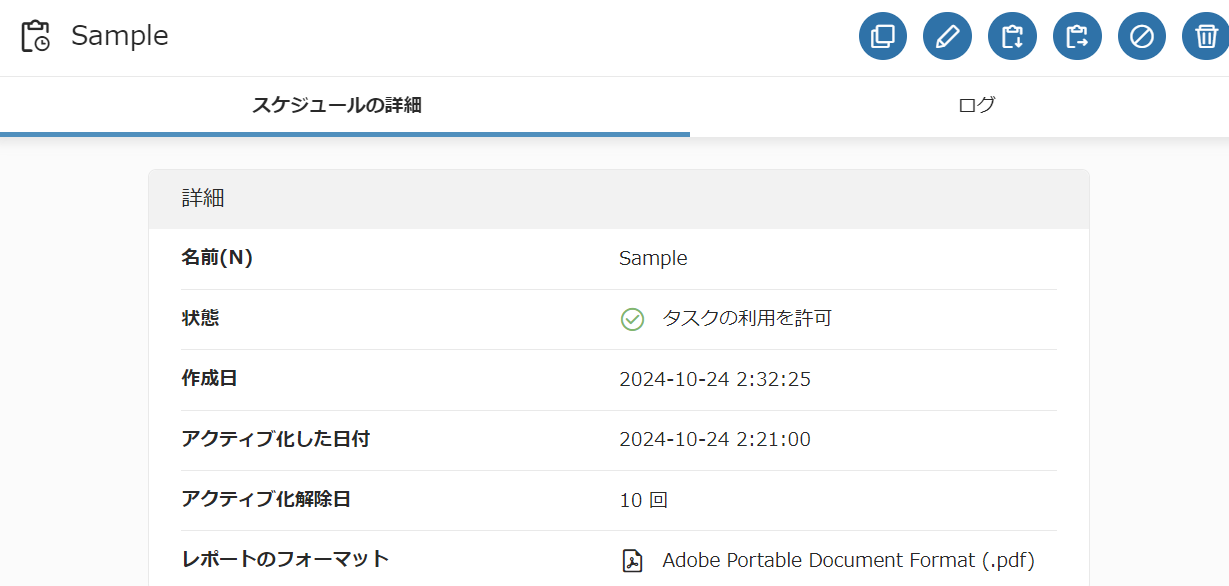The image size is (1229, 586).
Task: Click the 10 回 value
Action: [x=643, y=500]
